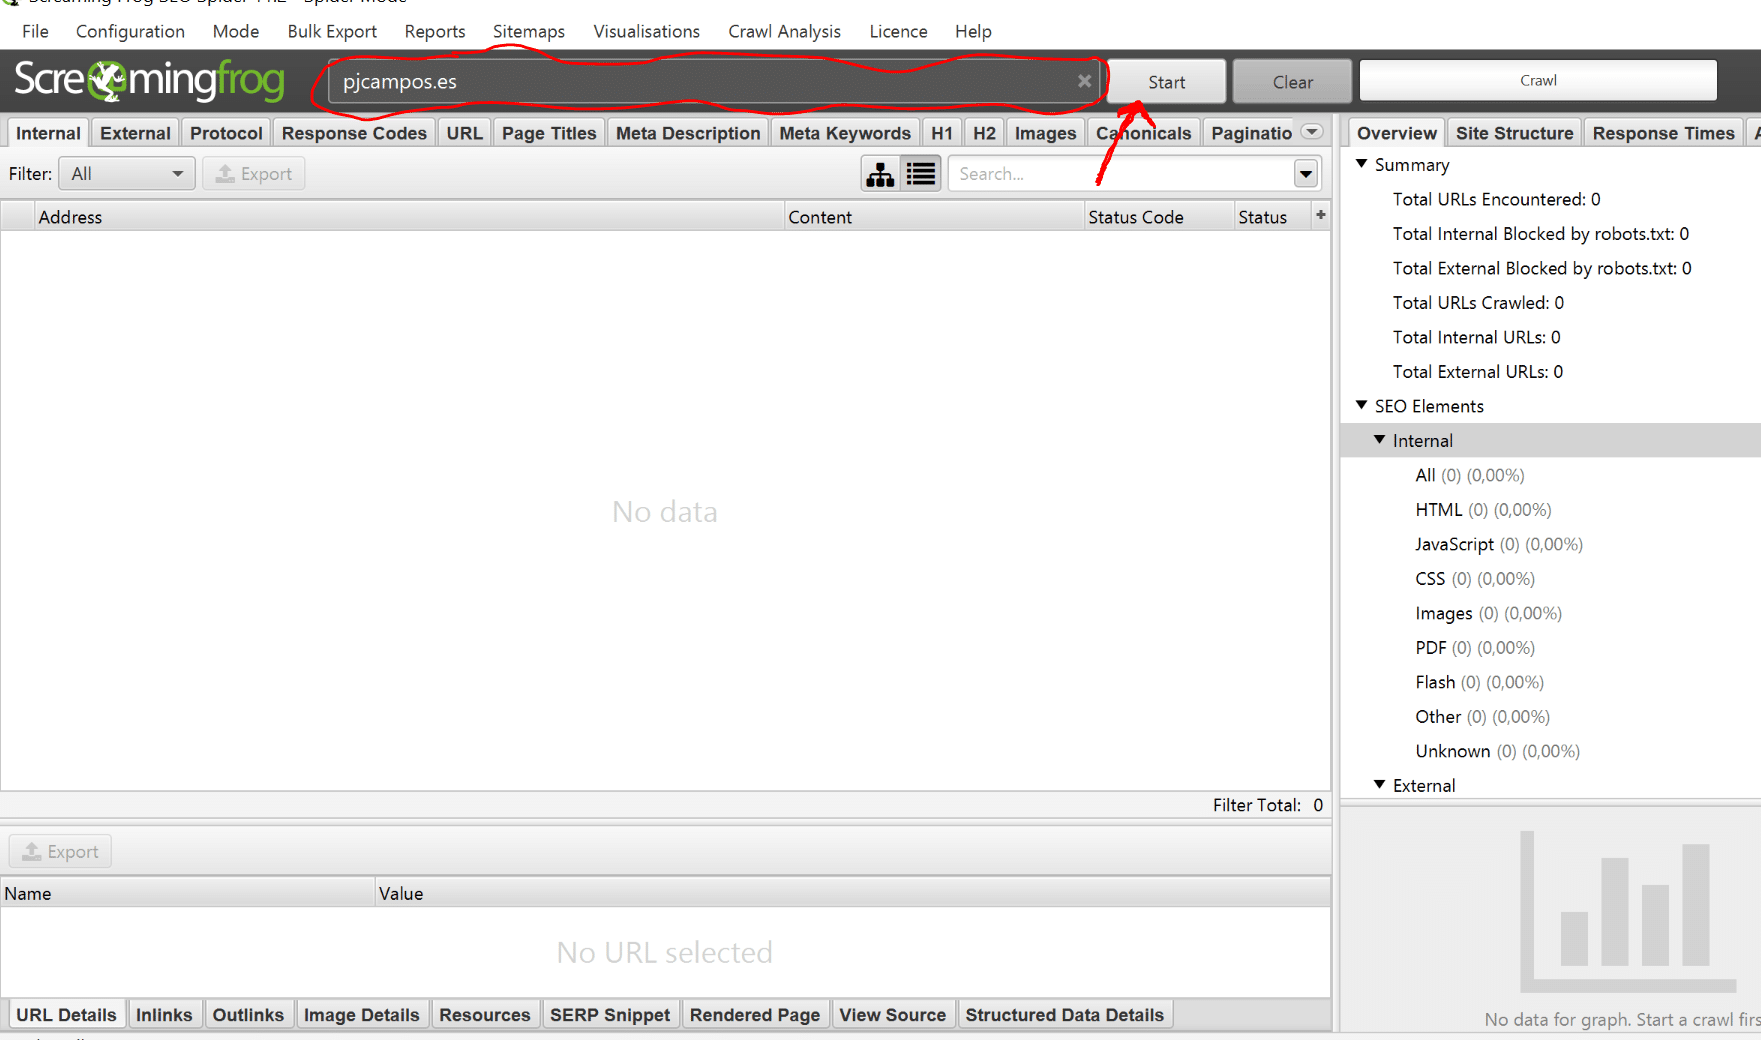Click the Search input field
Viewport: 1761px width, 1040px height.
(x=1120, y=174)
